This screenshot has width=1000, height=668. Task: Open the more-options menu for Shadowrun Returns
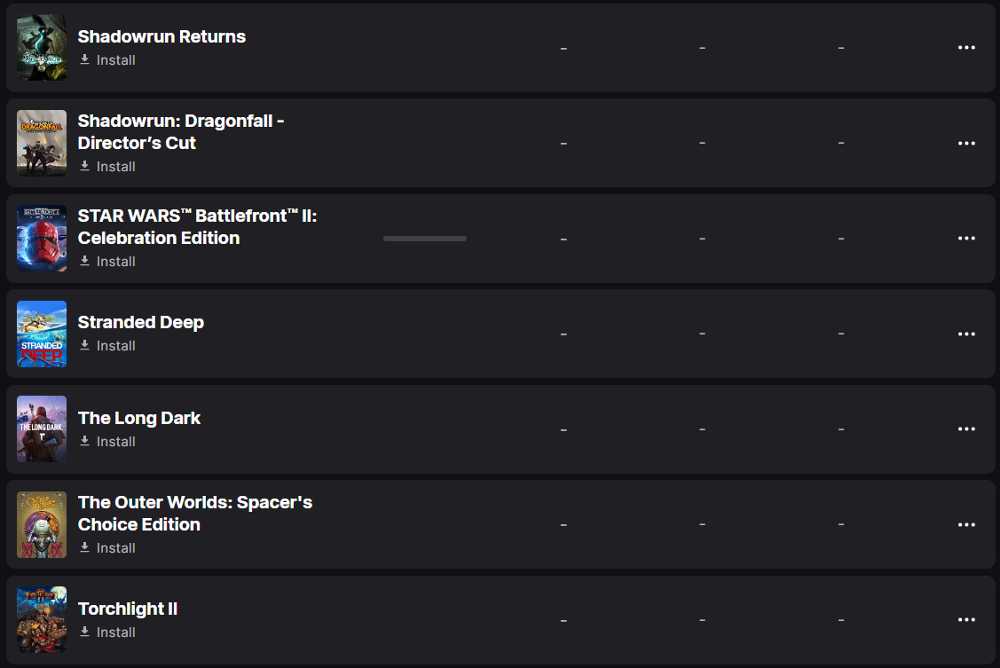pos(966,47)
